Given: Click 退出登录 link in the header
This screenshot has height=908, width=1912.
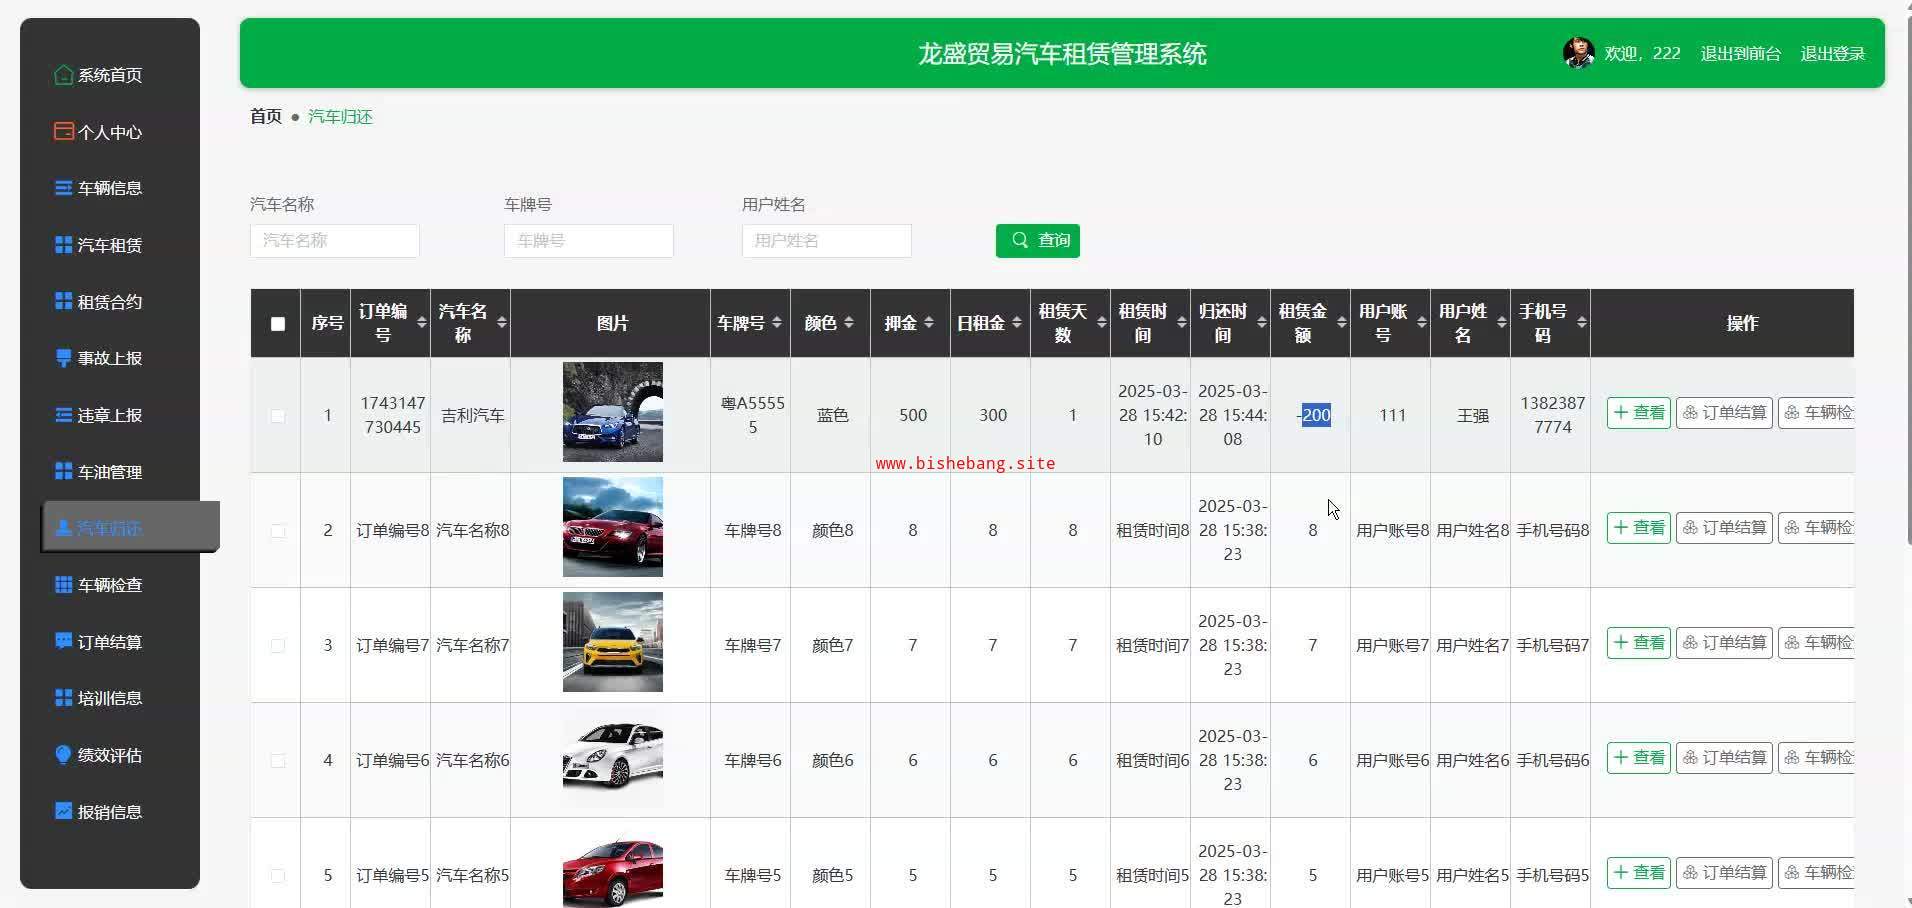Looking at the screenshot, I should click(x=1832, y=54).
